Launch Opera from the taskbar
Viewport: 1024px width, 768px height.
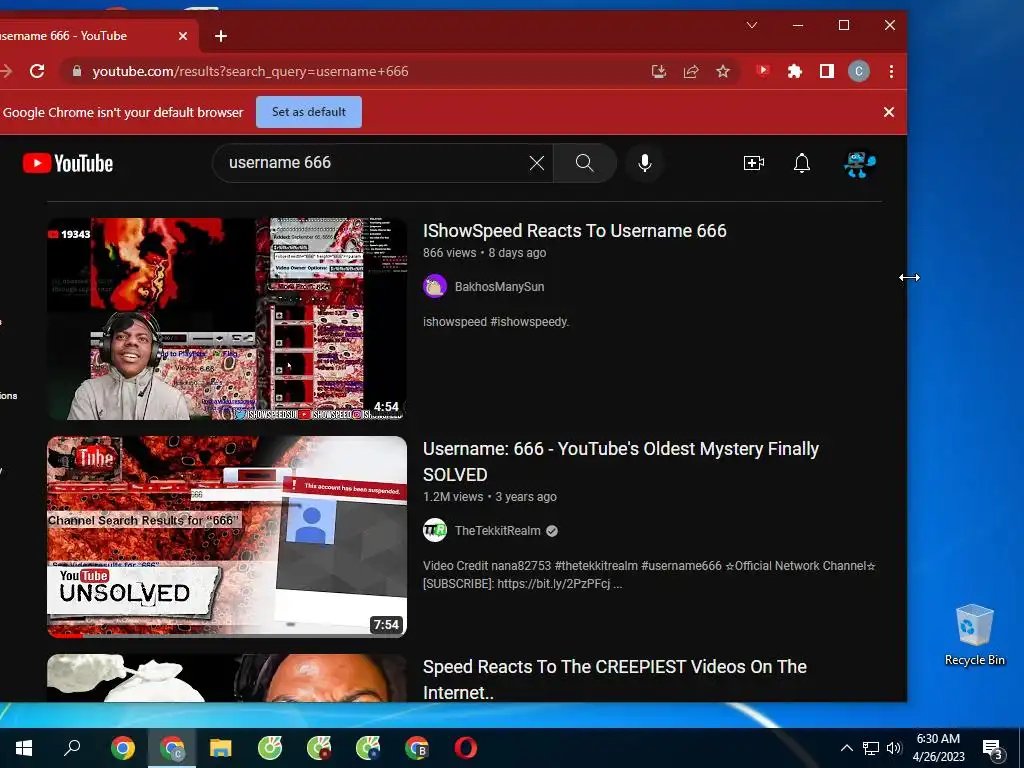click(466, 748)
